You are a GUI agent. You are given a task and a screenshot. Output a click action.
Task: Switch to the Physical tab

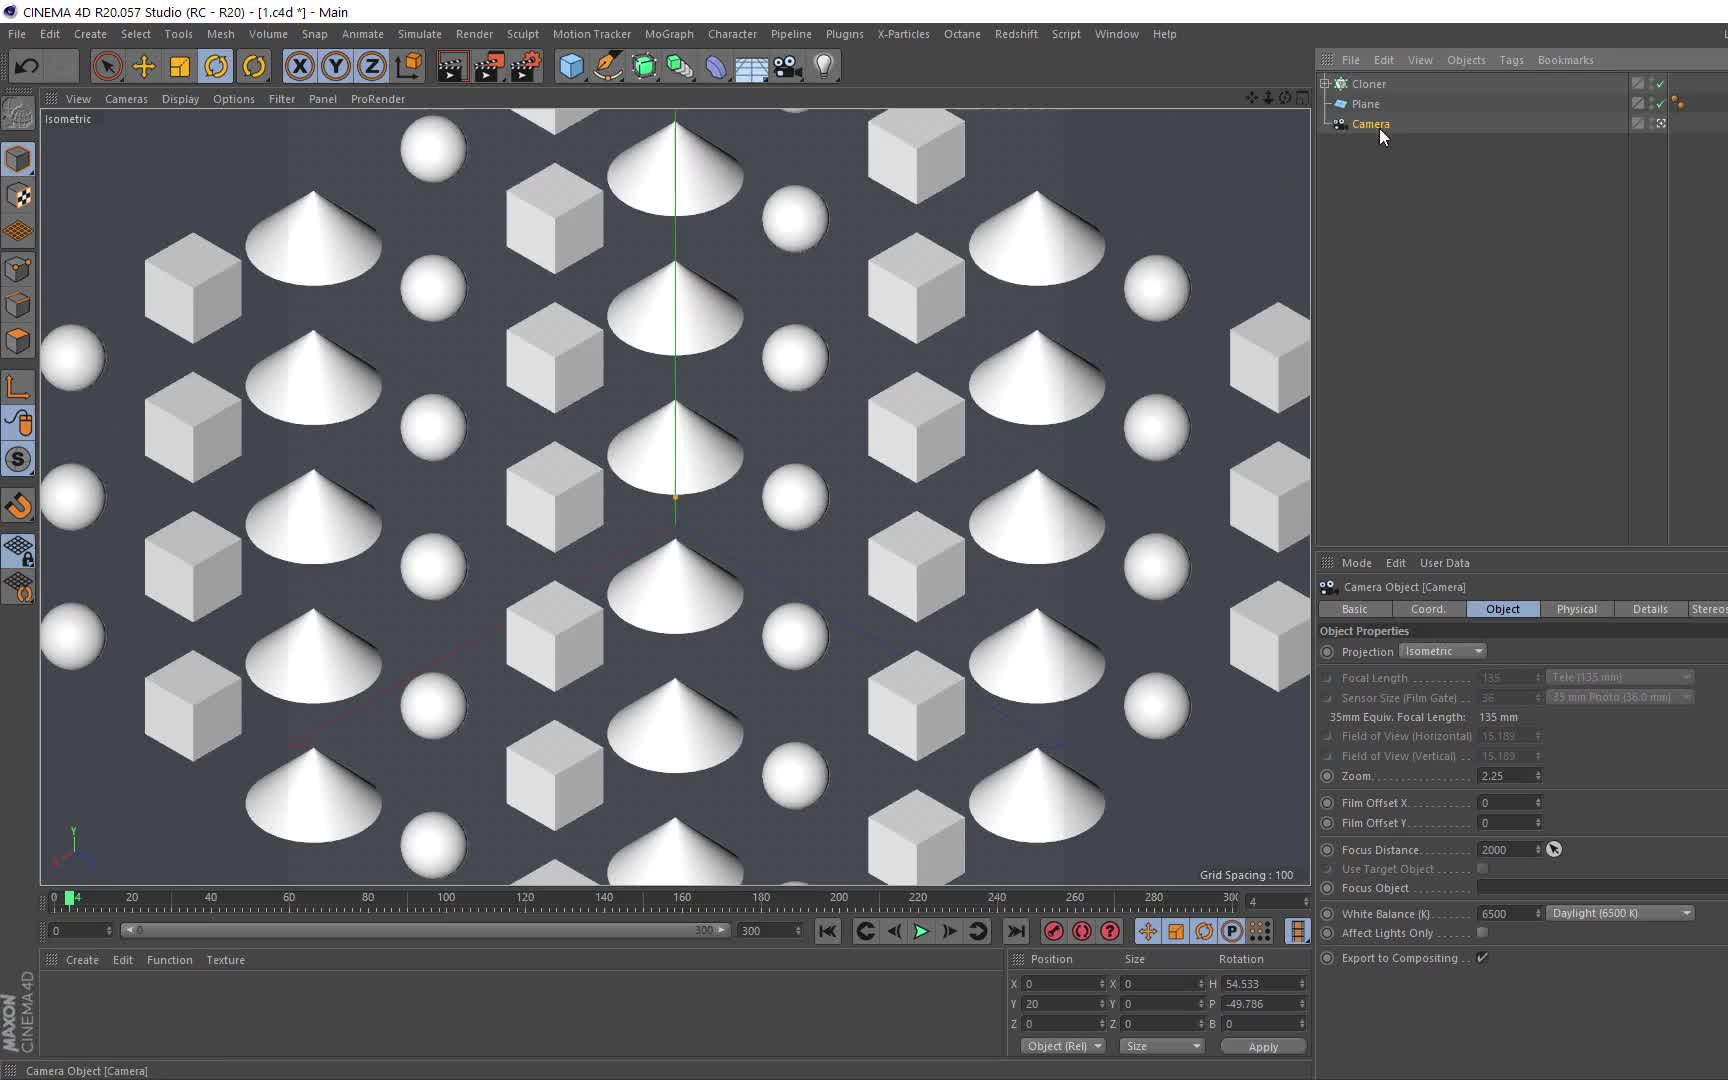[1576, 609]
